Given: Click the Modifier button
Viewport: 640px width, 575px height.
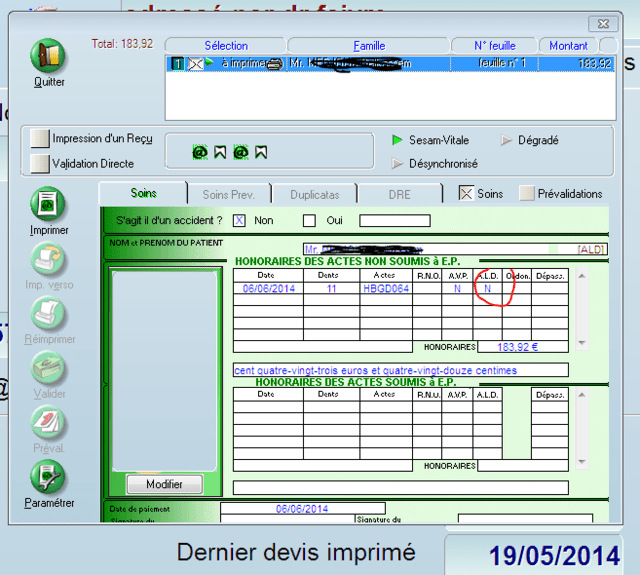Looking at the screenshot, I should 164,484.
